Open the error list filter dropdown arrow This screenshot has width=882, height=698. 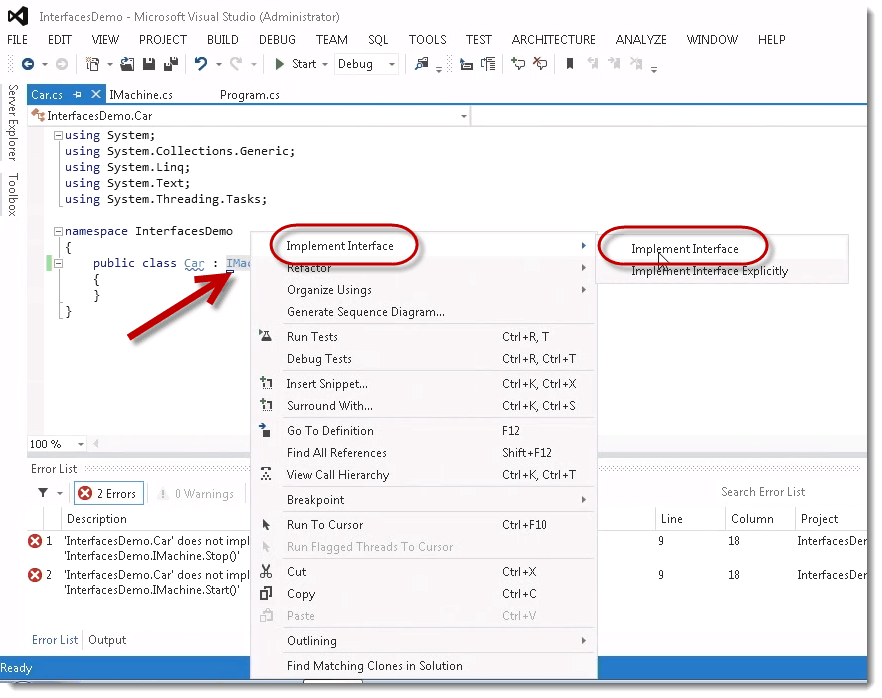pos(60,494)
